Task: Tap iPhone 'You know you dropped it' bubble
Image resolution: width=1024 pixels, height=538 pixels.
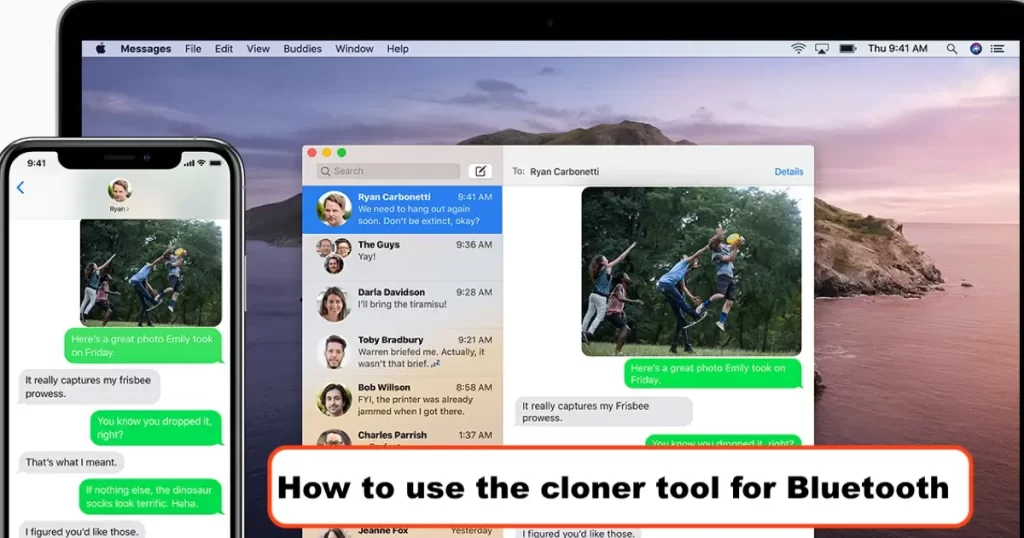Action: (x=156, y=428)
